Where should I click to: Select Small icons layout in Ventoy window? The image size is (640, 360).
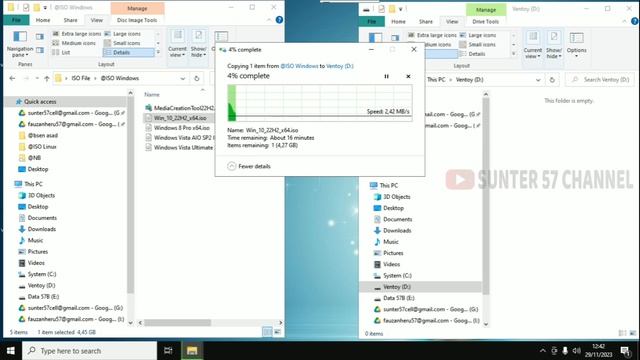pyautogui.click(x=477, y=44)
